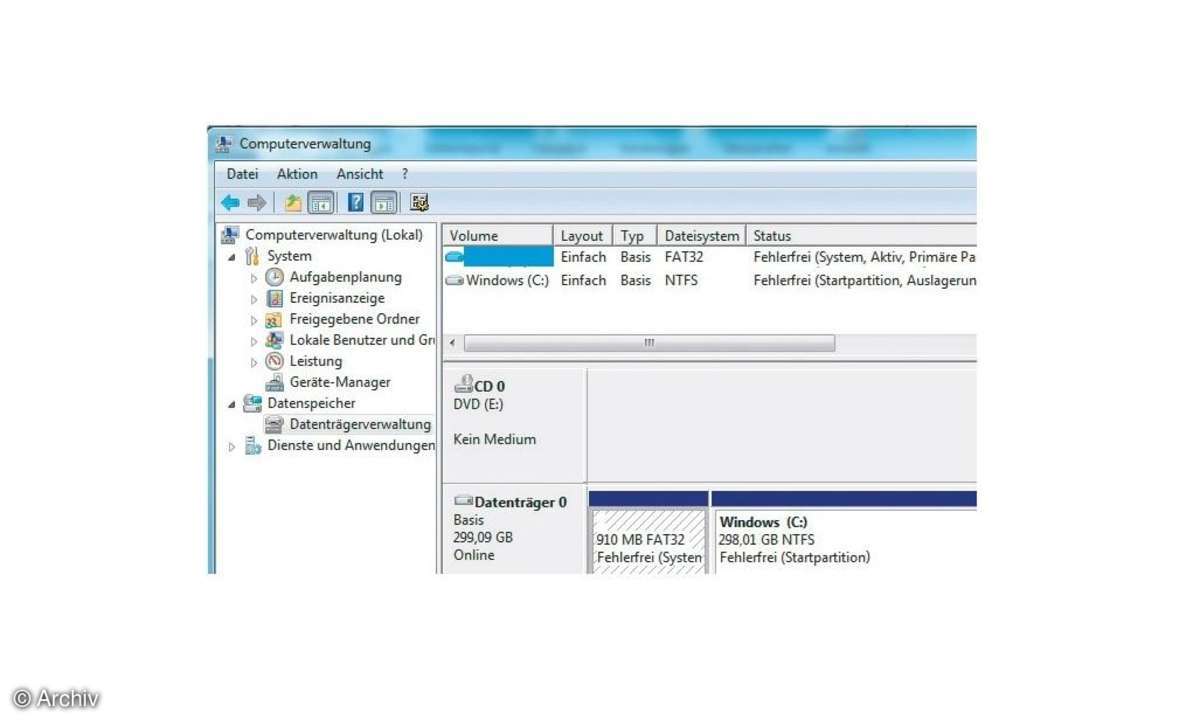Toggle the action pane toolbar icon
The image size is (1200, 720).
click(384, 203)
